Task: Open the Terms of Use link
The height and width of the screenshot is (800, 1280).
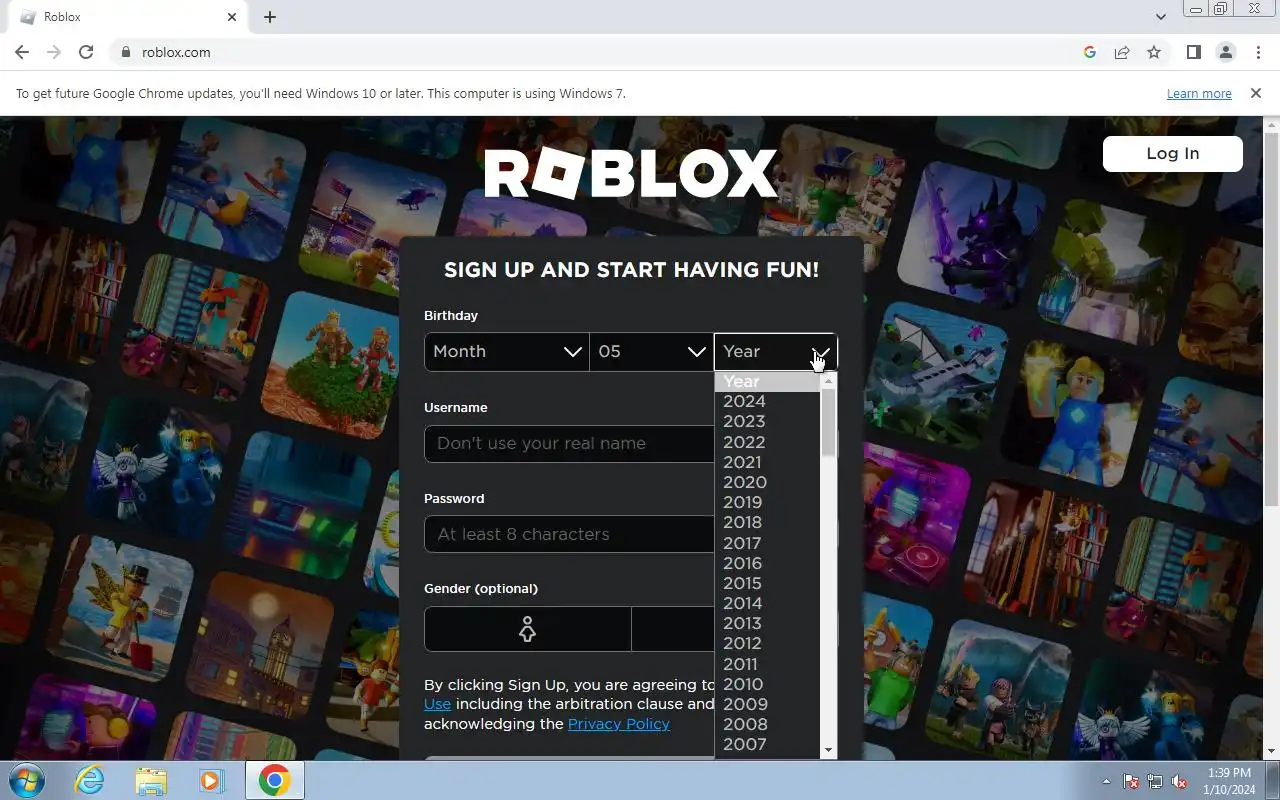Action: pyautogui.click(x=437, y=704)
